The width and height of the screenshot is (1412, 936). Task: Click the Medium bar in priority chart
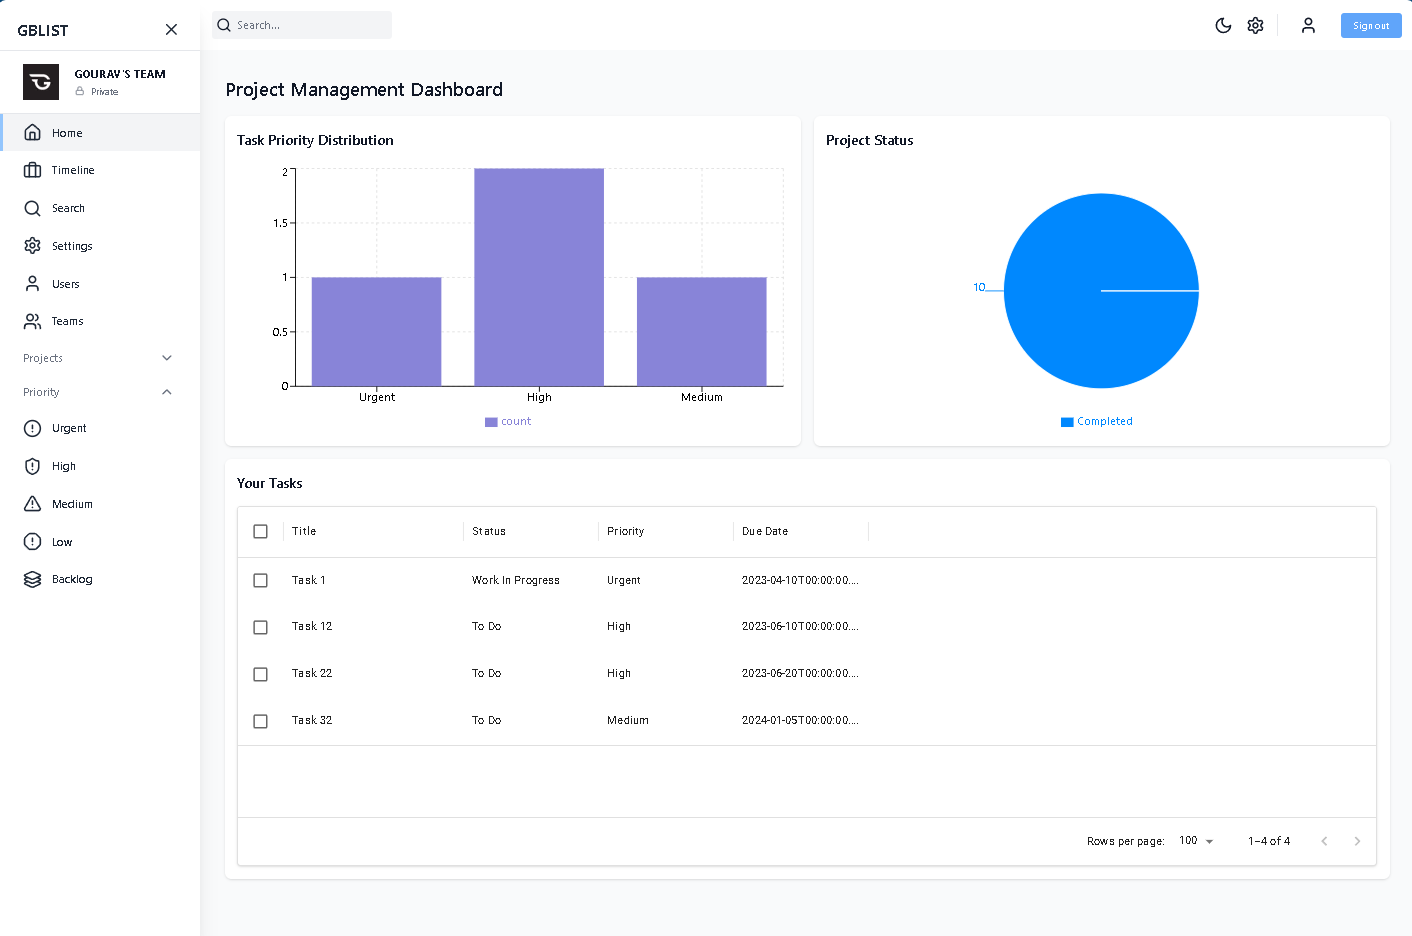[x=702, y=331]
